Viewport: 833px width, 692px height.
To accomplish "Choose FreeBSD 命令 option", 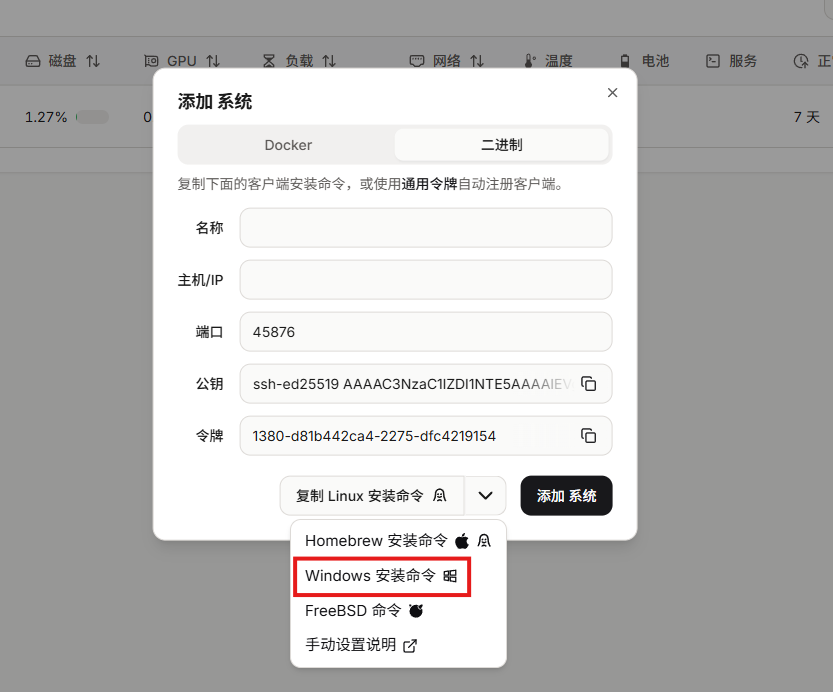I will click(364, 610).
